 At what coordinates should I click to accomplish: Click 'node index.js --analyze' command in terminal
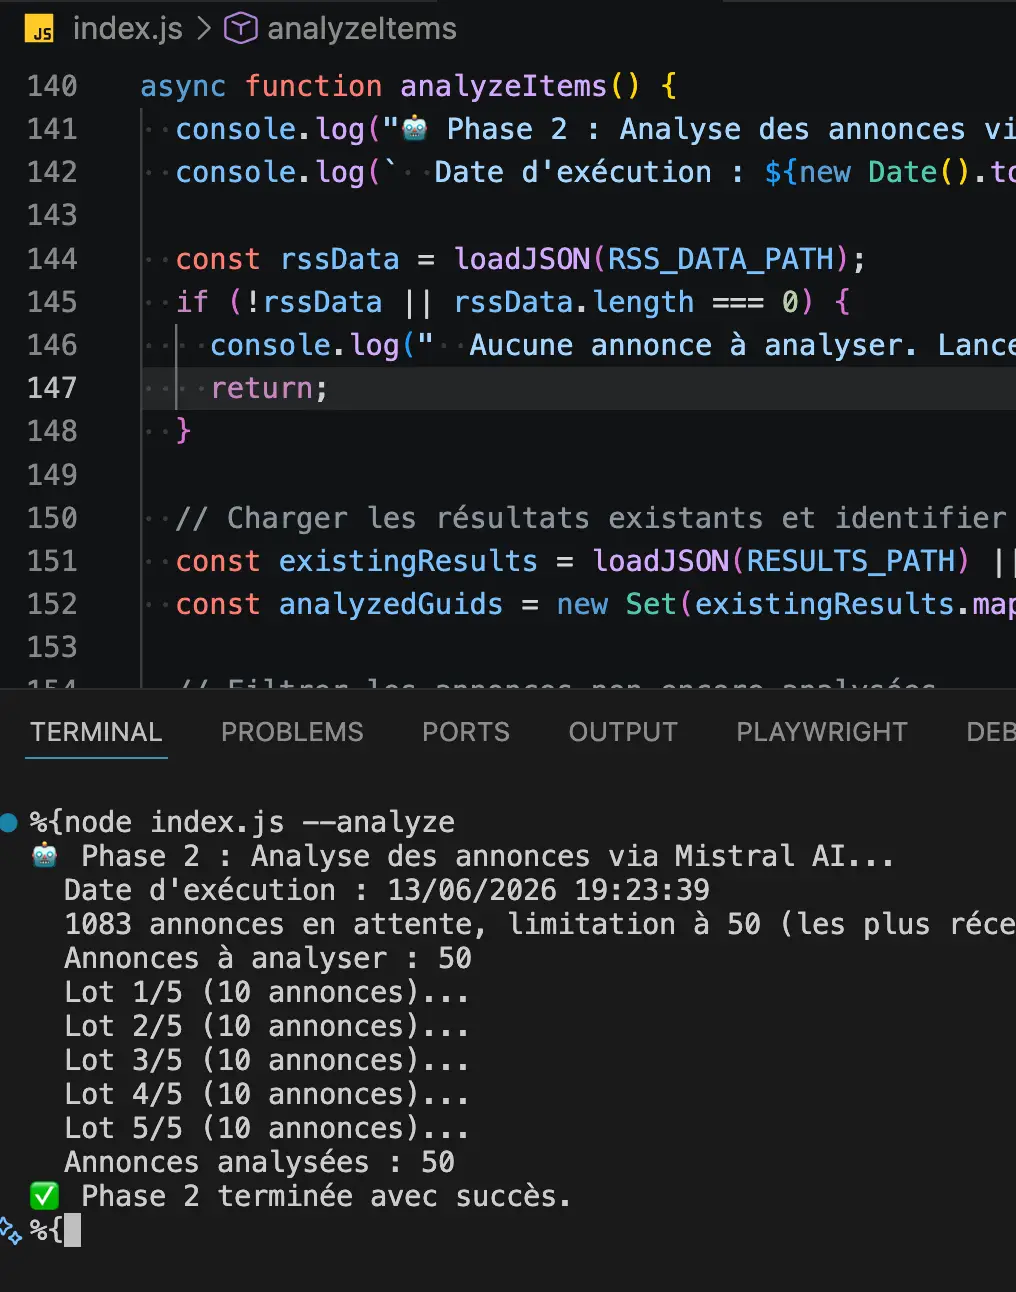259,822
